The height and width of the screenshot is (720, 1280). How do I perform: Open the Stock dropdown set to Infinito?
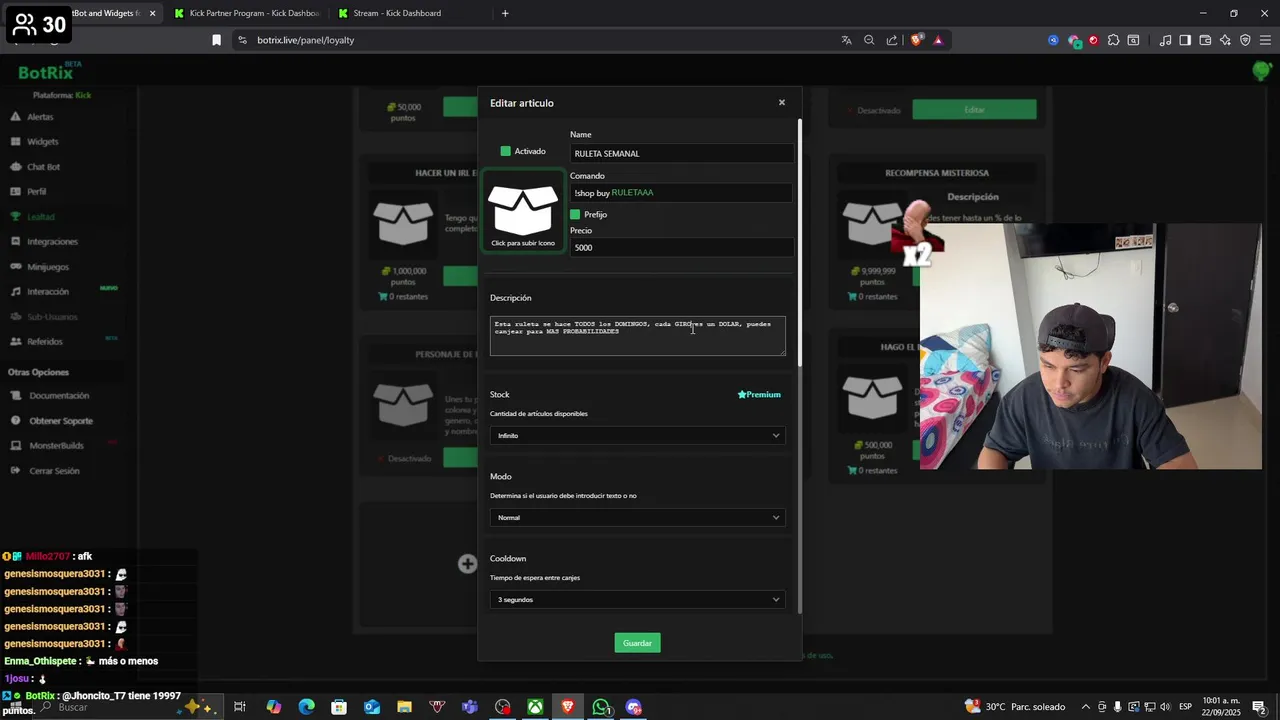pos(638,435)
